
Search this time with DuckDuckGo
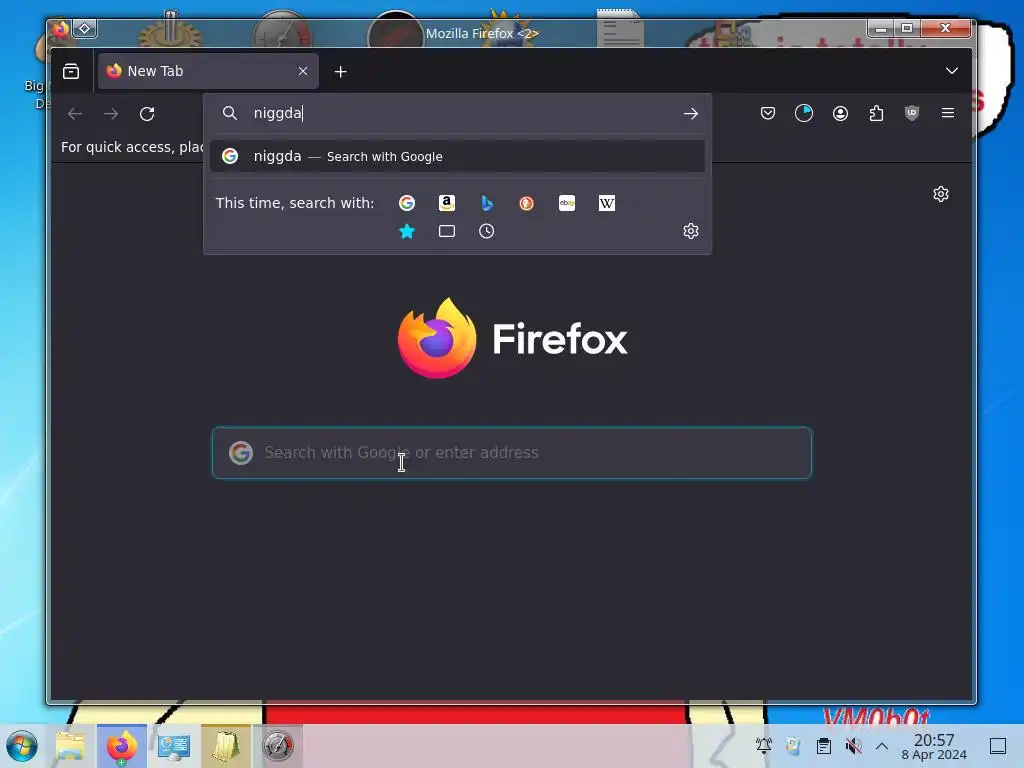pyautogui.click(x=526, y=203)
